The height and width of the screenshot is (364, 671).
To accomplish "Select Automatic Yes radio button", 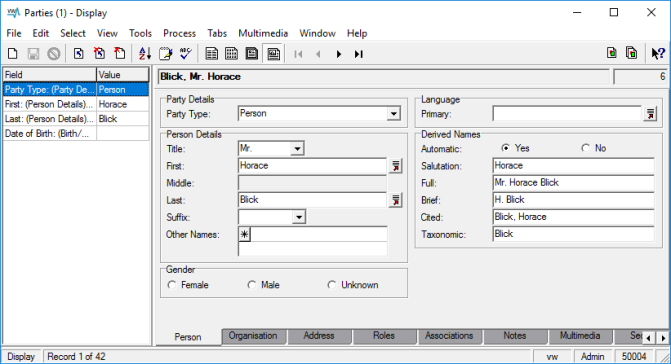I will click(506, 148).
